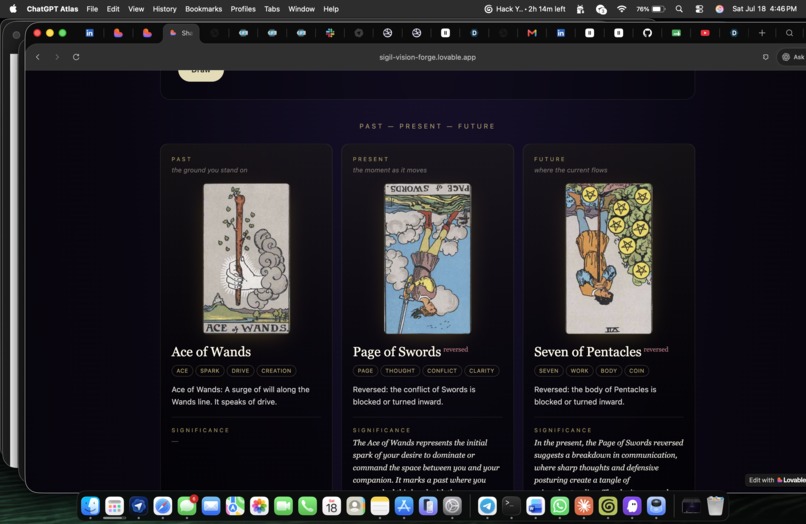Click the Ace of Wands card image
This screenshot has width=806, height=524.
(246, 259)
